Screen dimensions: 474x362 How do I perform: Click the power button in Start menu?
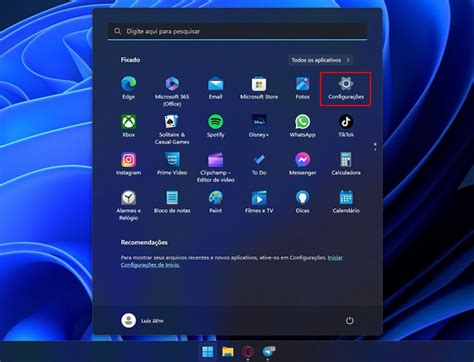(x=349, y=321)
